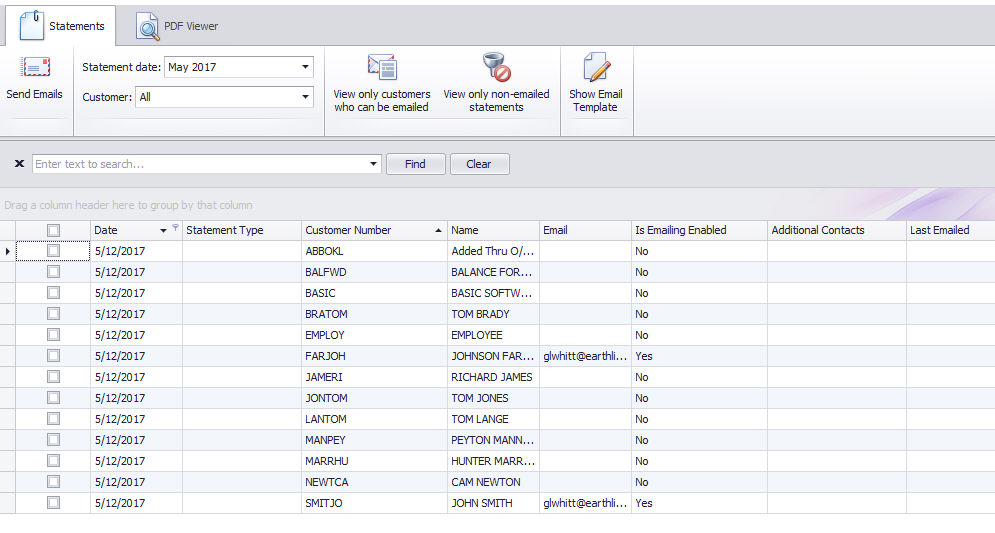The image size is (995, 533).
Task: Open Show Email Template
Action: 595,84
